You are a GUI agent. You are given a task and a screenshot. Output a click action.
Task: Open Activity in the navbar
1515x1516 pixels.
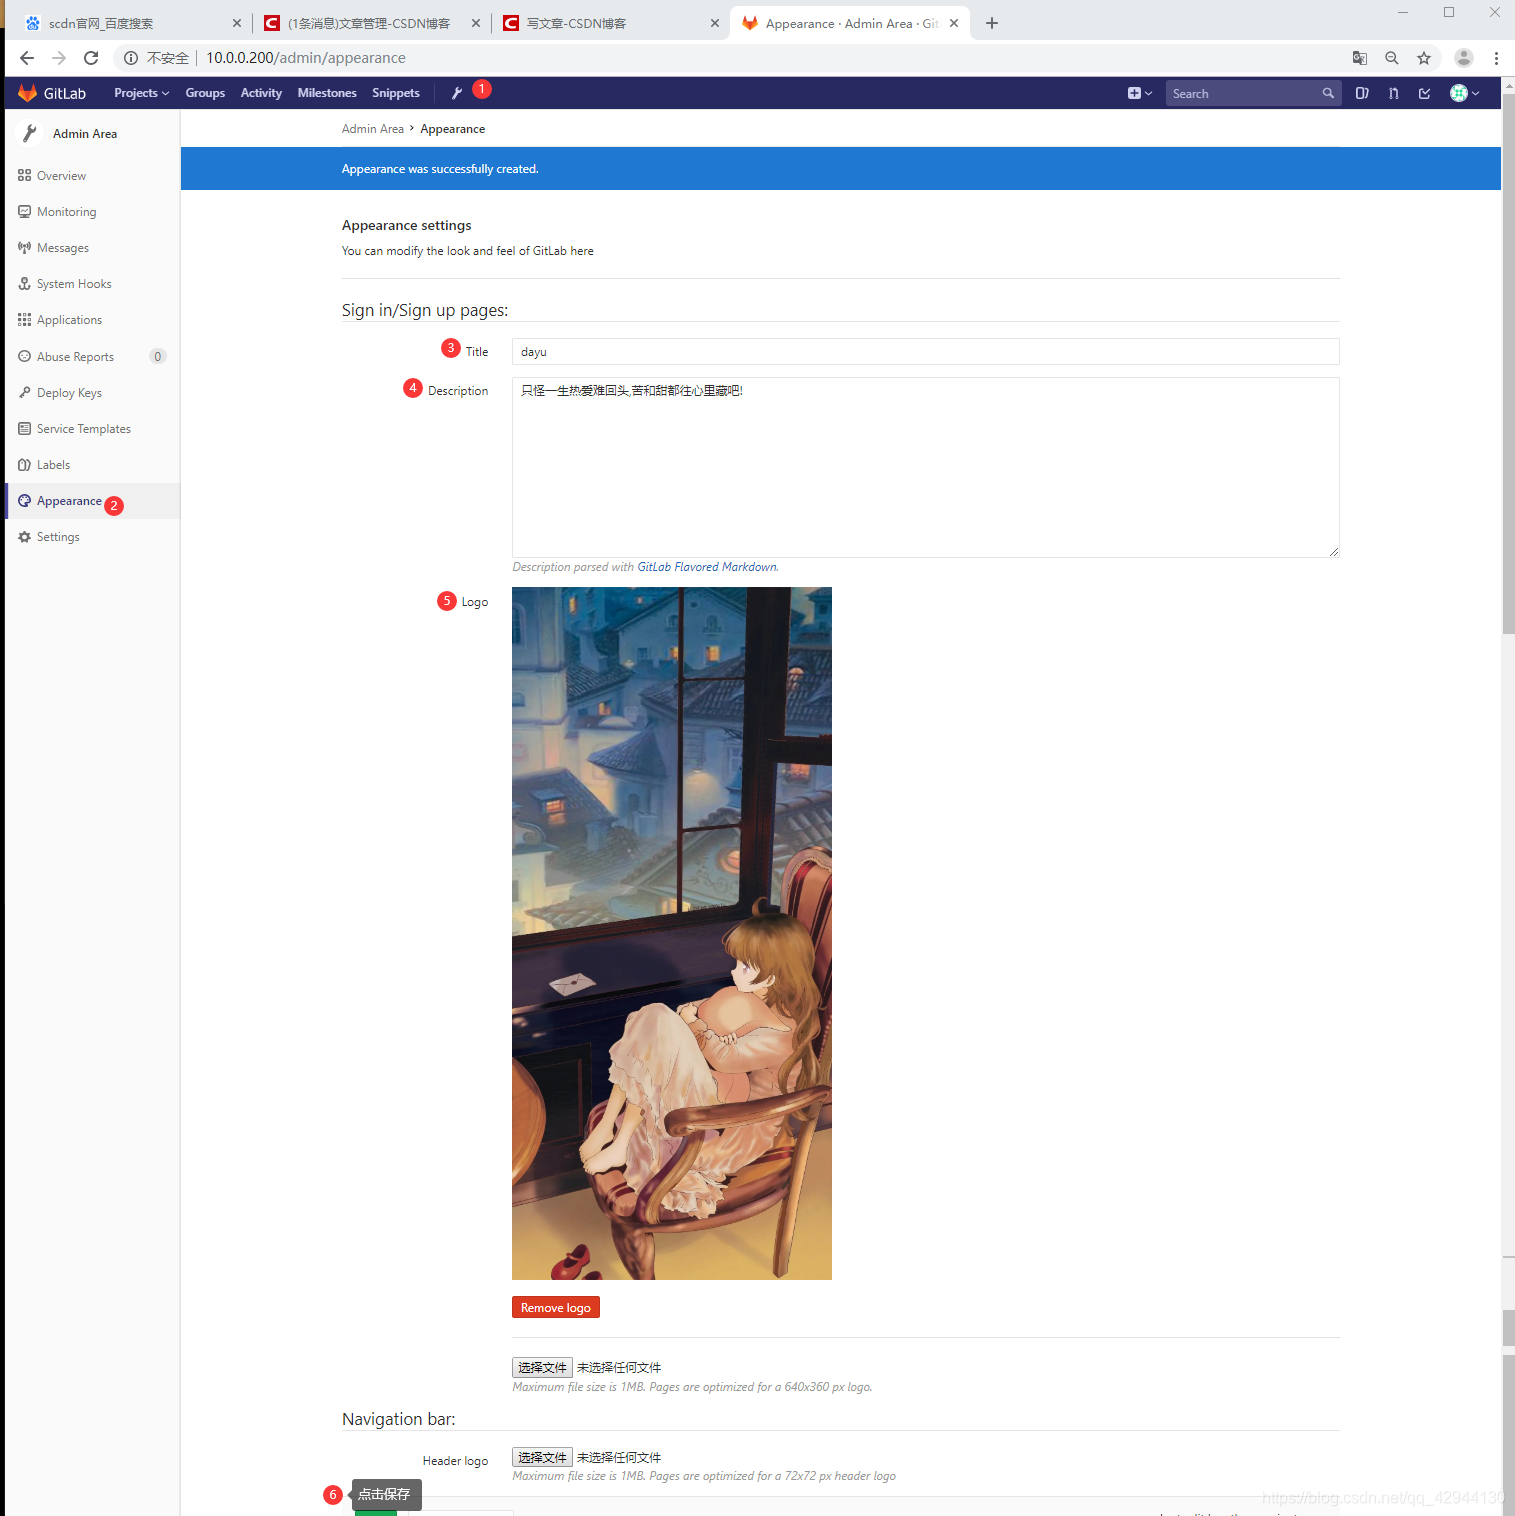click(261, 93)
